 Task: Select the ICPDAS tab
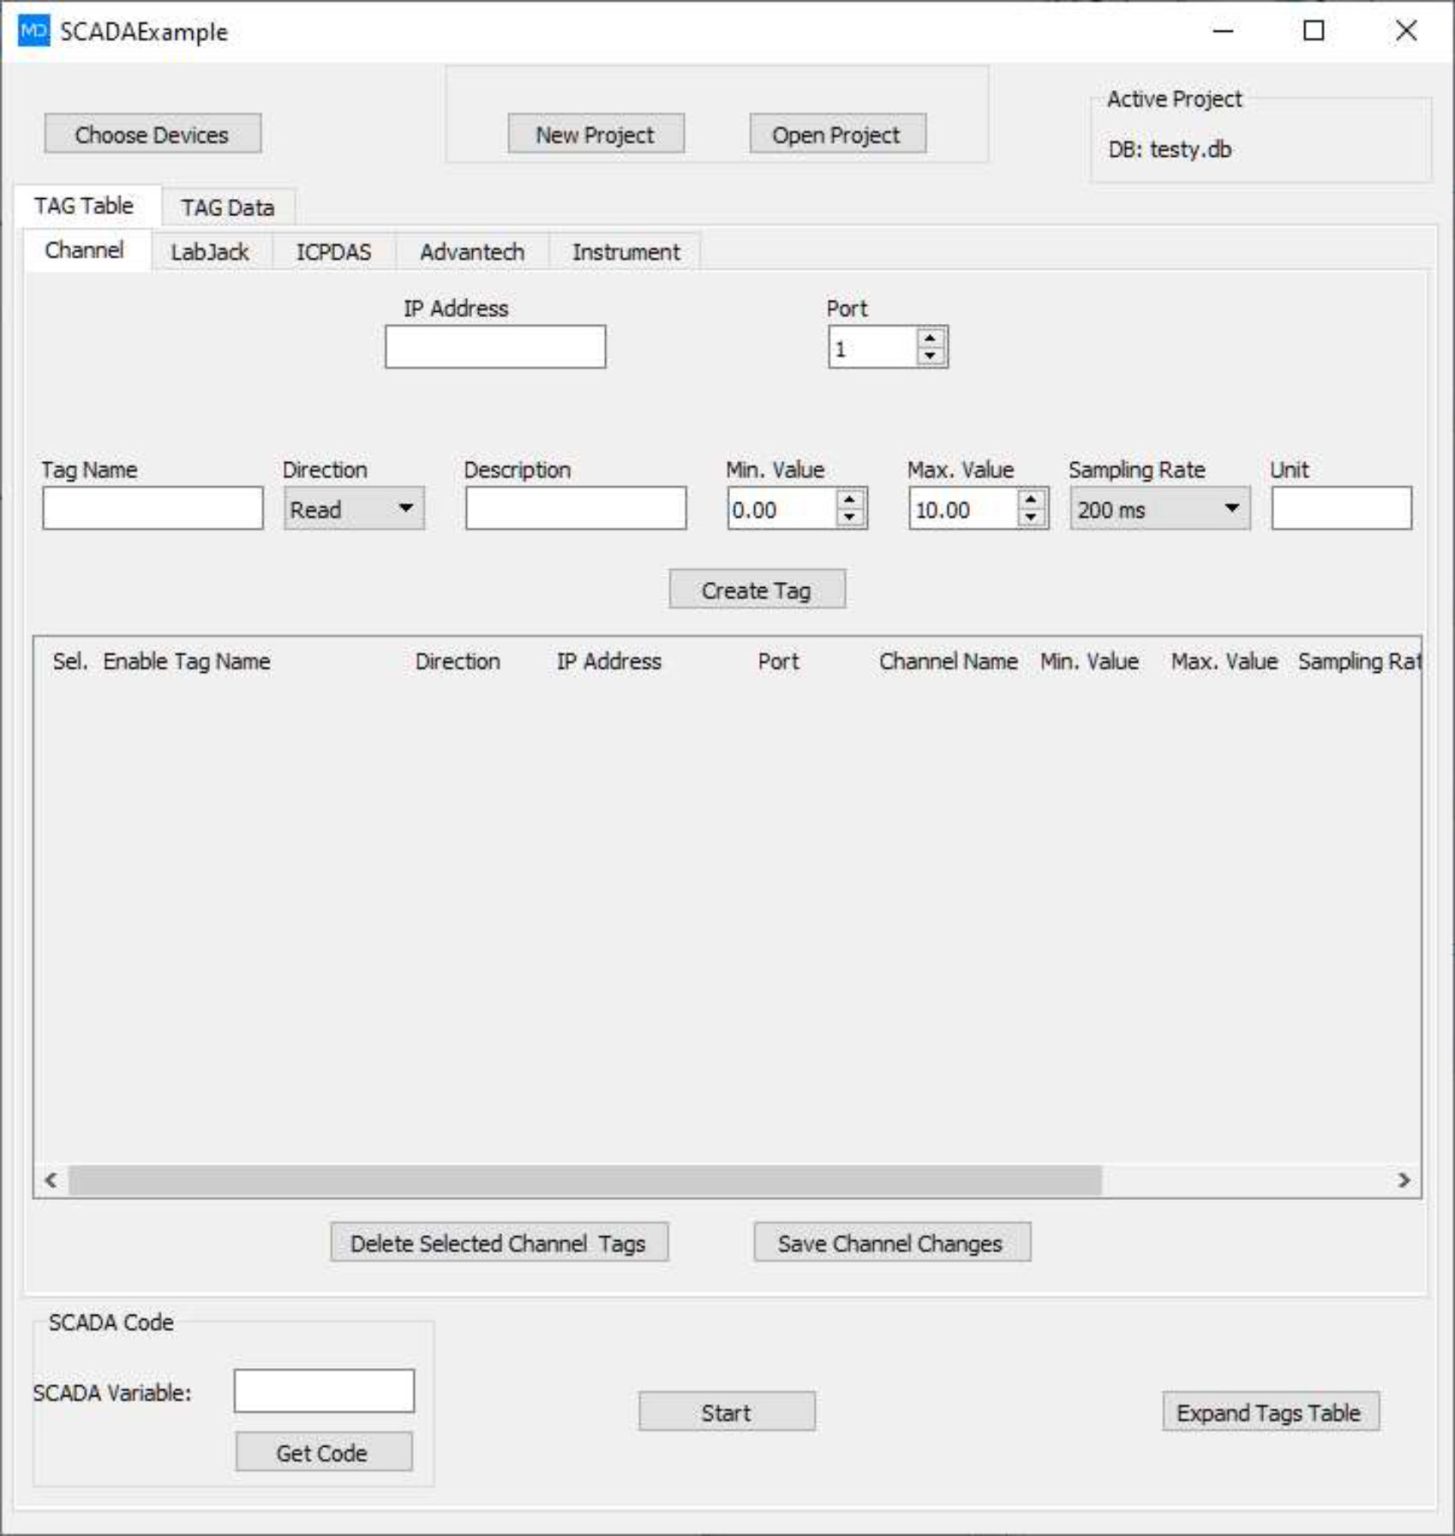tap(334, 252)
